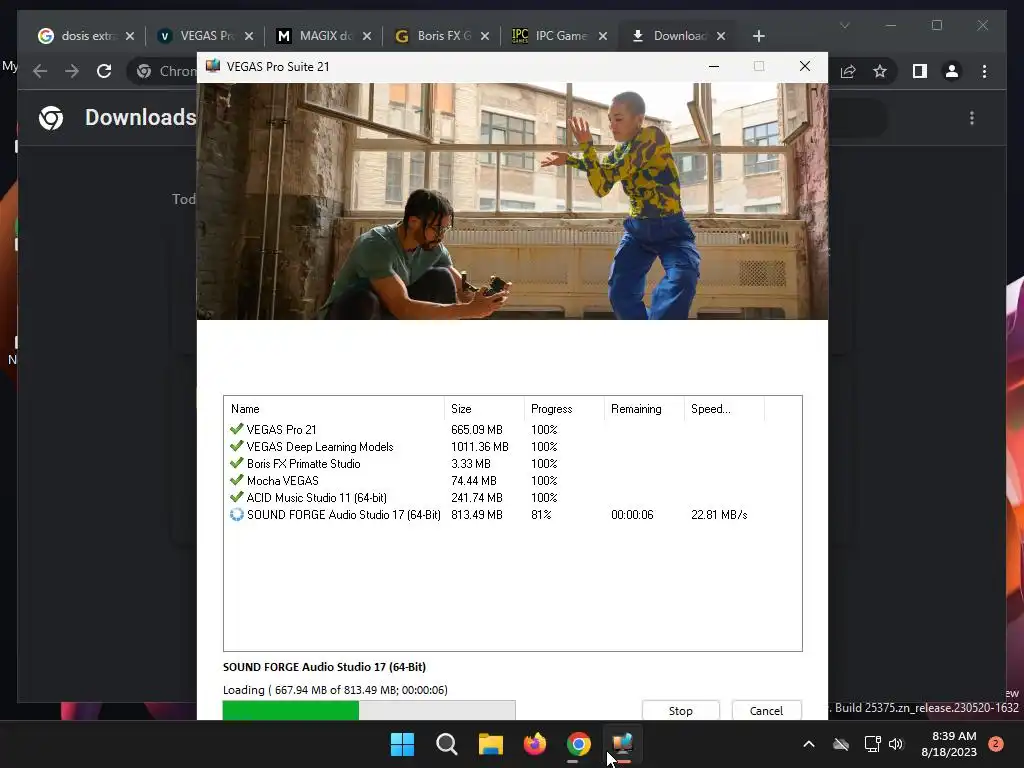Open Windows taskbar Search
1024x768 pixels.
coord(447,744)
